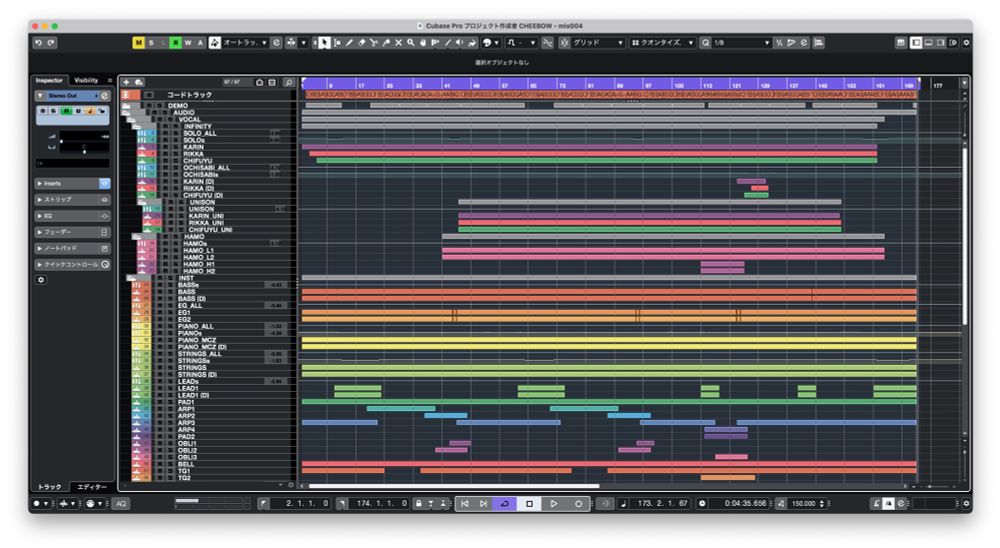This screenshot has width=1000, height=548.
Task: Click the AQ button in the transport bar
Action: click(121, 503)
